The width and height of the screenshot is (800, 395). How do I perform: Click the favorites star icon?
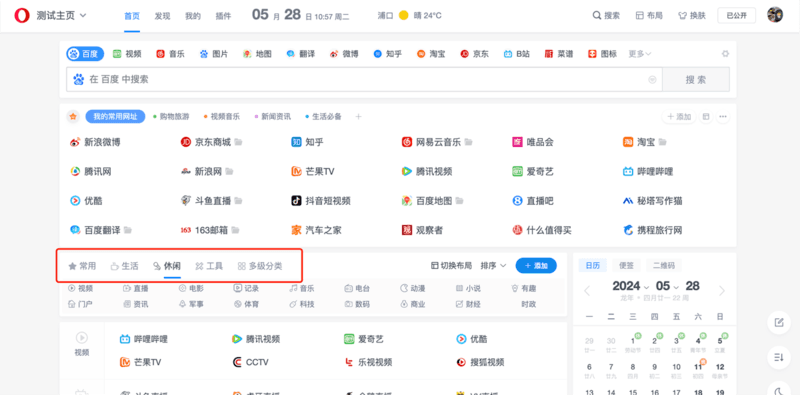73,117
